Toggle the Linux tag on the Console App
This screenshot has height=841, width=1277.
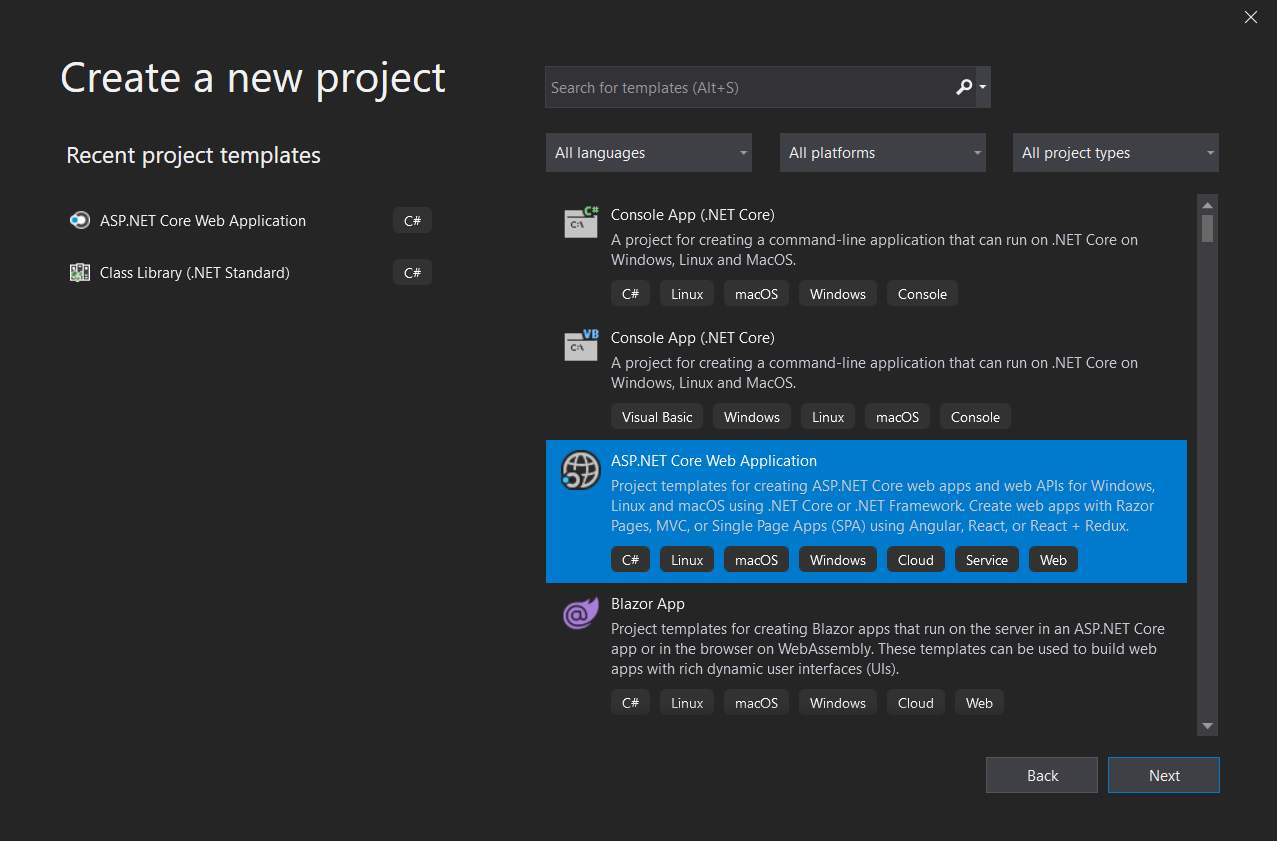pyautogui.click(x=686, y=293)
